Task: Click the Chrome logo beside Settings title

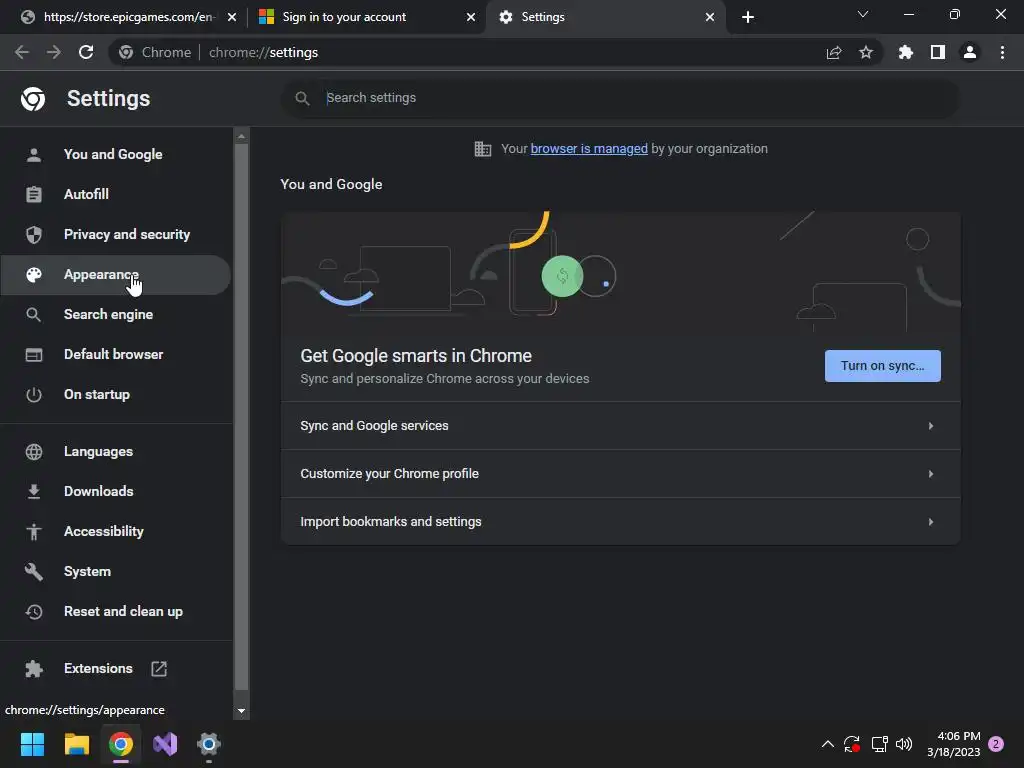Action: pos(33,99)
